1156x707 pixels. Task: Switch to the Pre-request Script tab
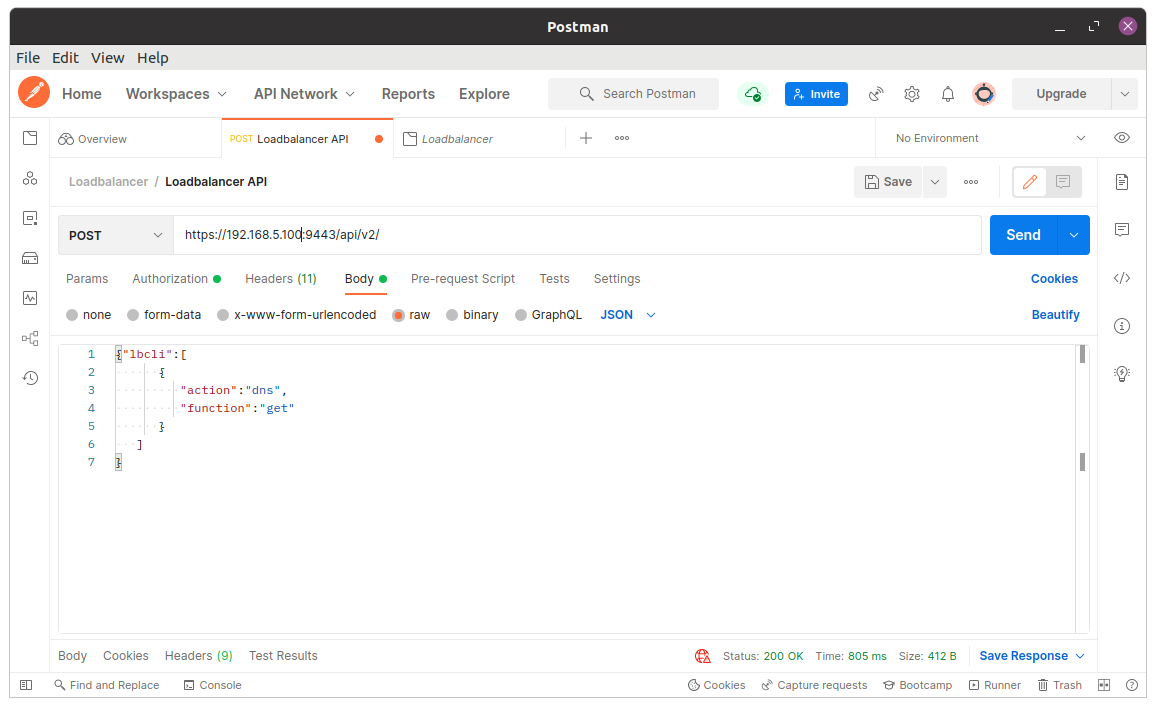pyautogui.click(x=462, y=279)
